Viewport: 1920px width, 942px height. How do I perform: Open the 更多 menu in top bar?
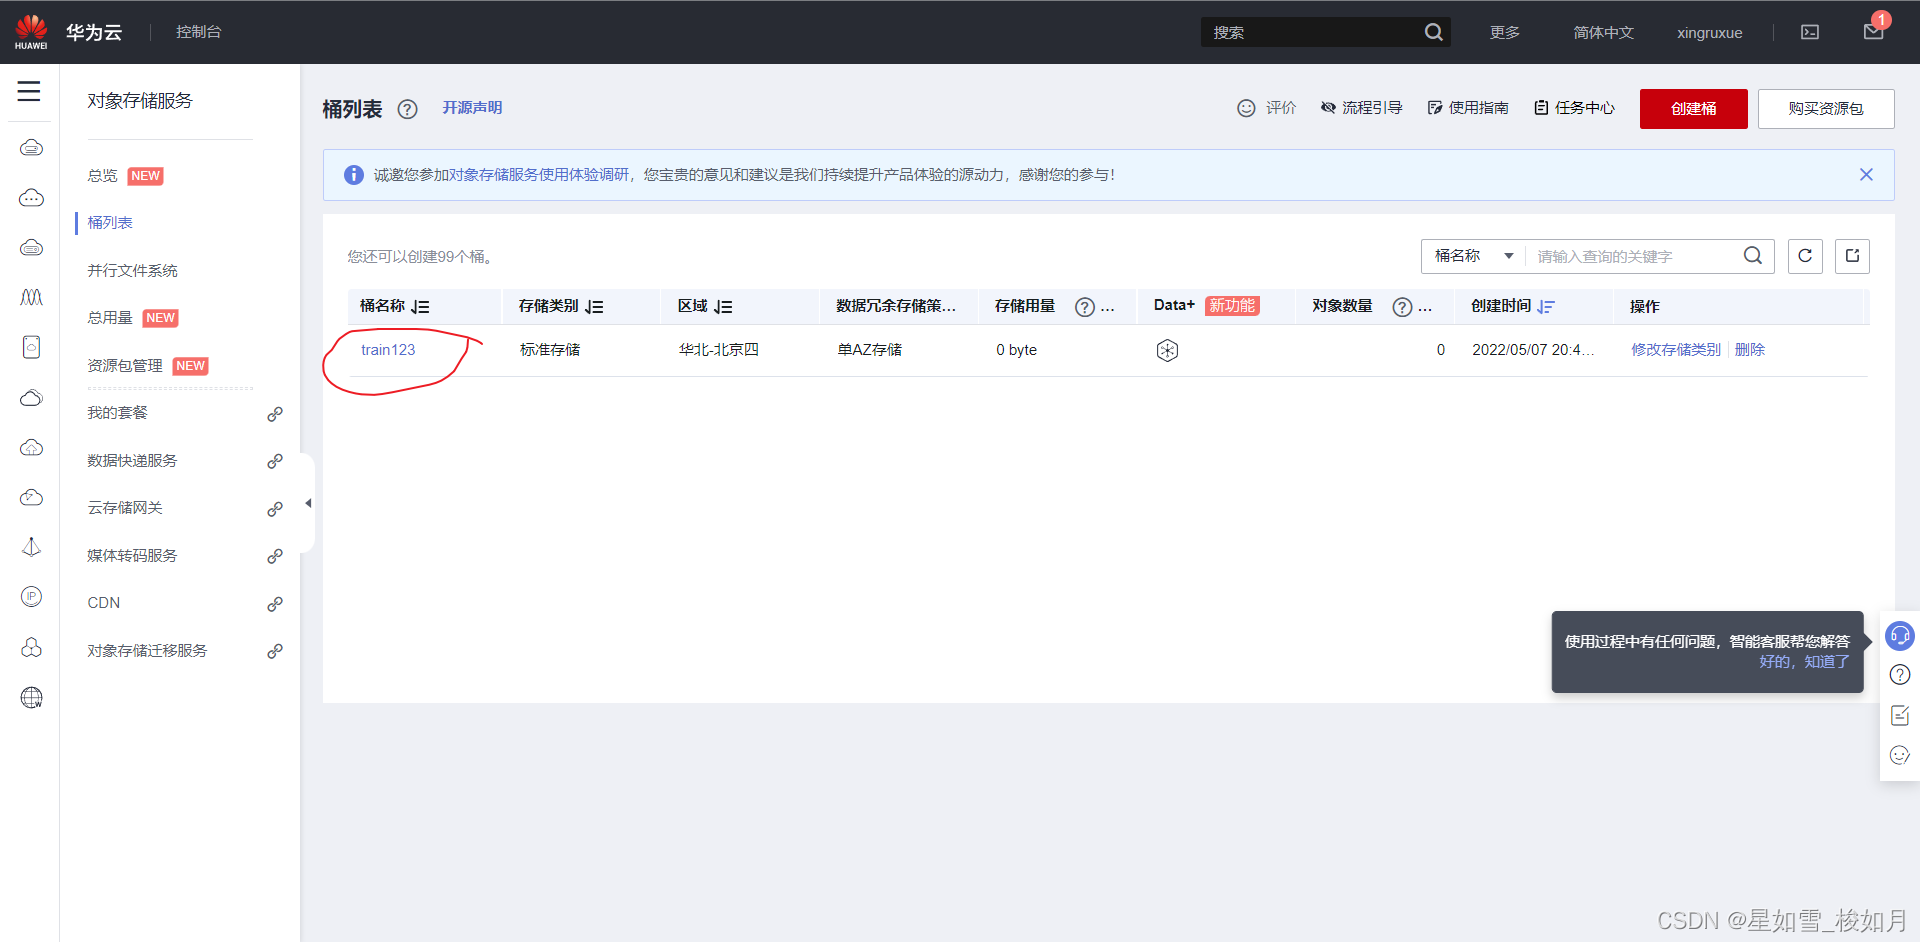point(1505,33)
